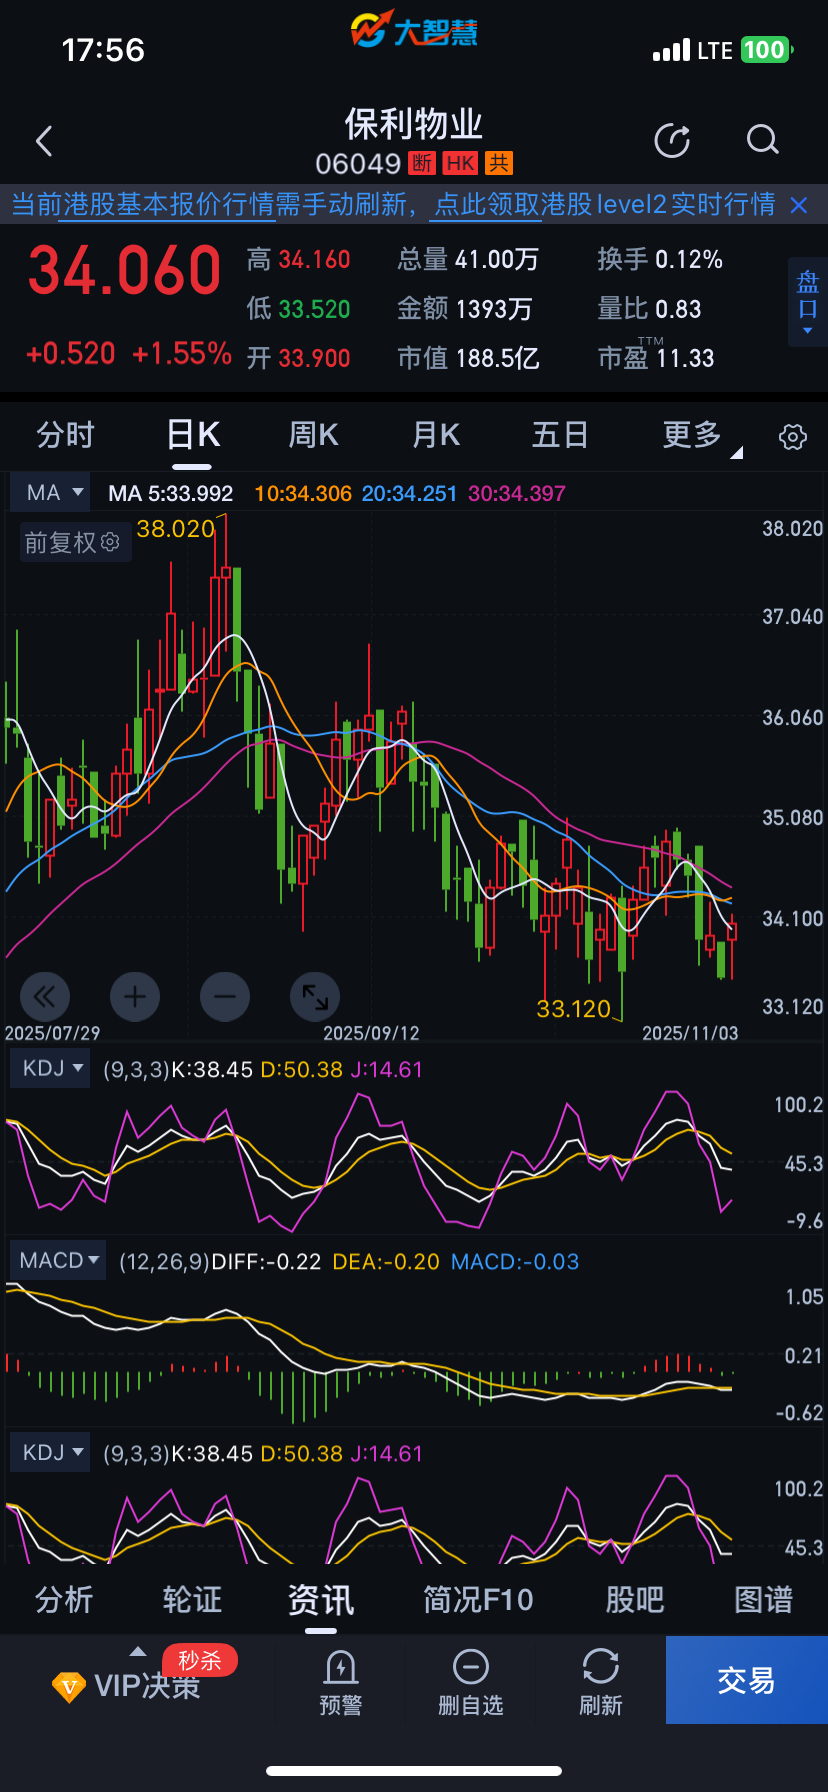This screenshot has width=828, height=1792.
Task: Tap the MA 20:34.251 value
Action: pos(409,493)
